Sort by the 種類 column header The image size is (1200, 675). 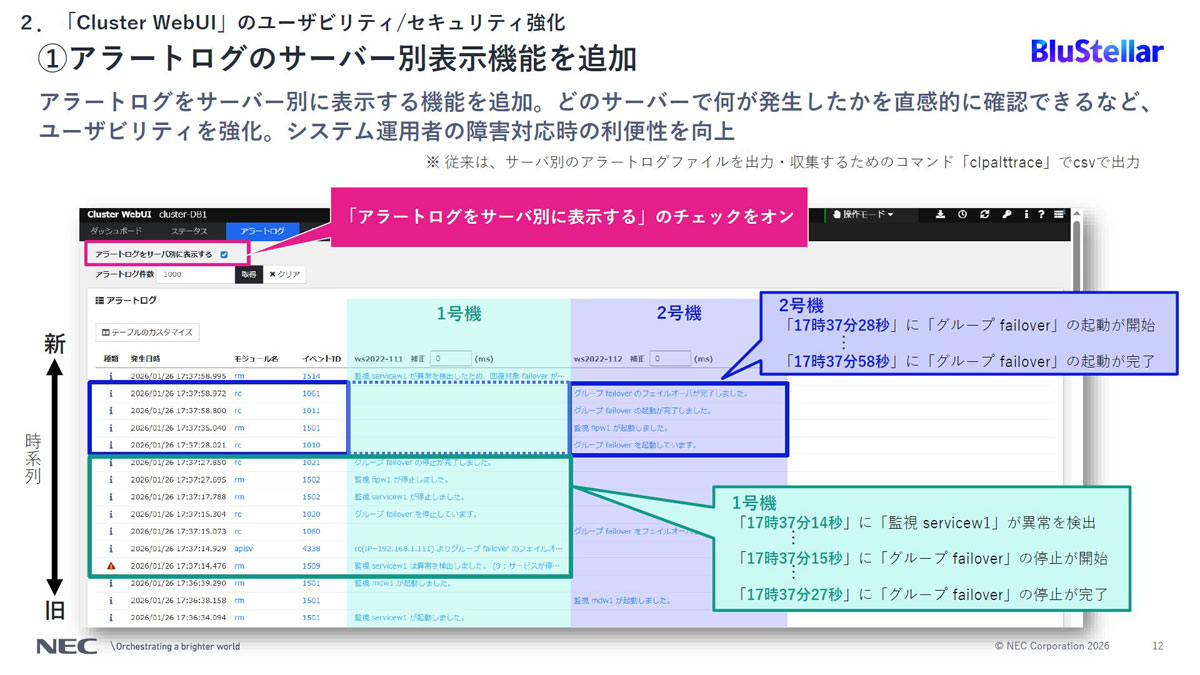tap(111, 358)
